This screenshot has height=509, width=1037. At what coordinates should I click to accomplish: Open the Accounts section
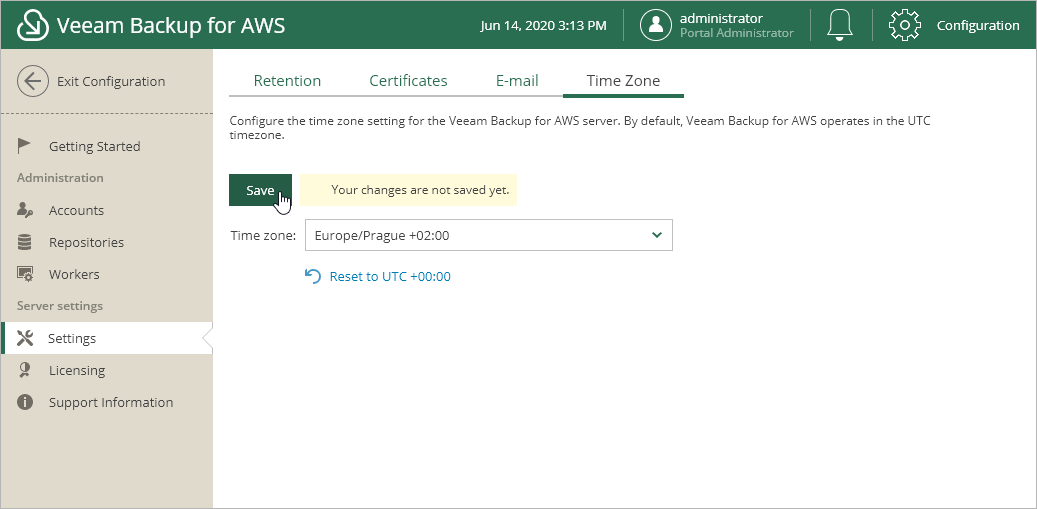tap(76, 210)
